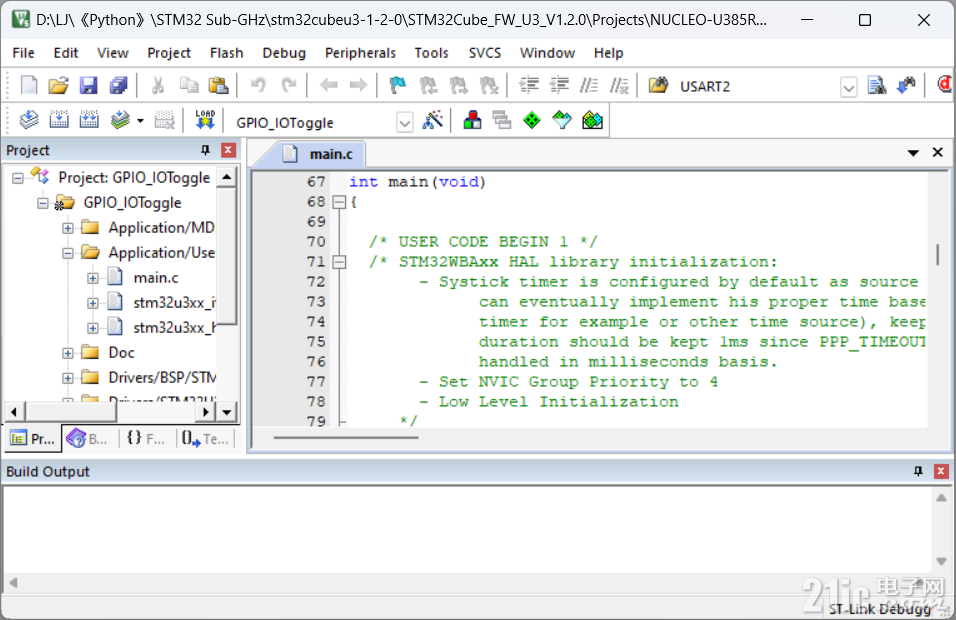Viewport: 956px width, 620px height.
Task: Open the Debug menu
Action: pyautogui.click(x=284, y=53)
